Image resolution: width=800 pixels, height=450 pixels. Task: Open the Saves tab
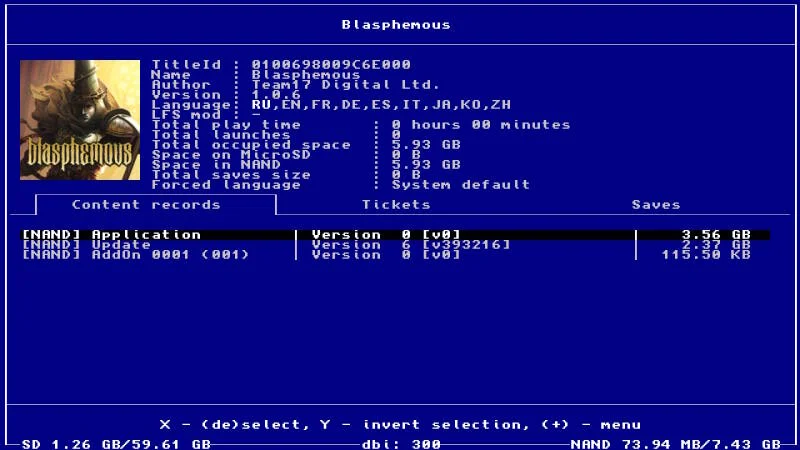click(x=655, y=204)
